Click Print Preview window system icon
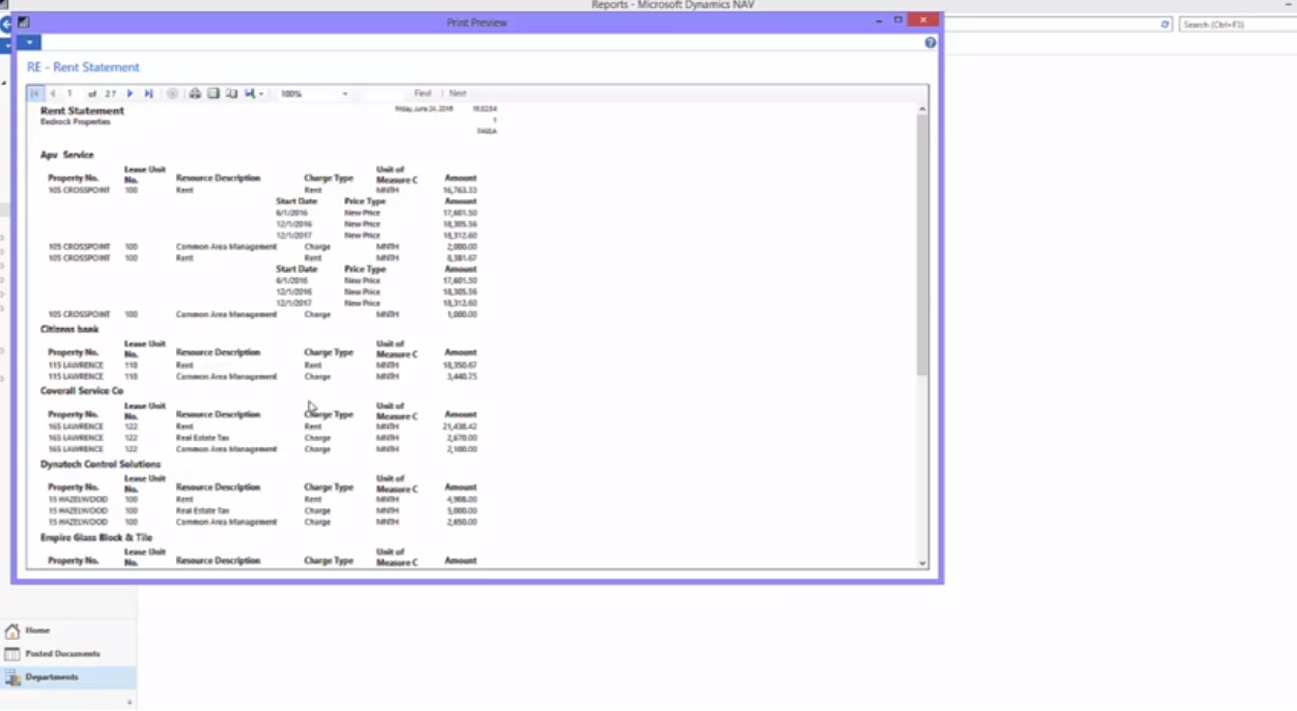This screenshot has width=1297, height=711. pyautogui.click(x=23, y=22)
